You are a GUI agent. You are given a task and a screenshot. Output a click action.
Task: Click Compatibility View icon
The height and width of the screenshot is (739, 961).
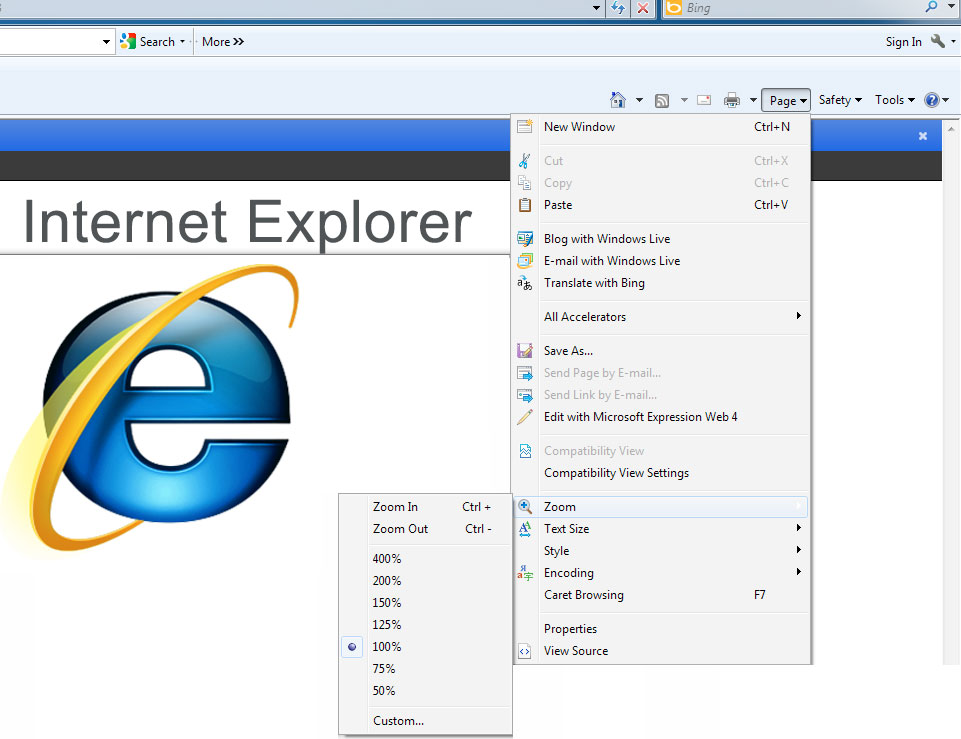coord(525,451)
